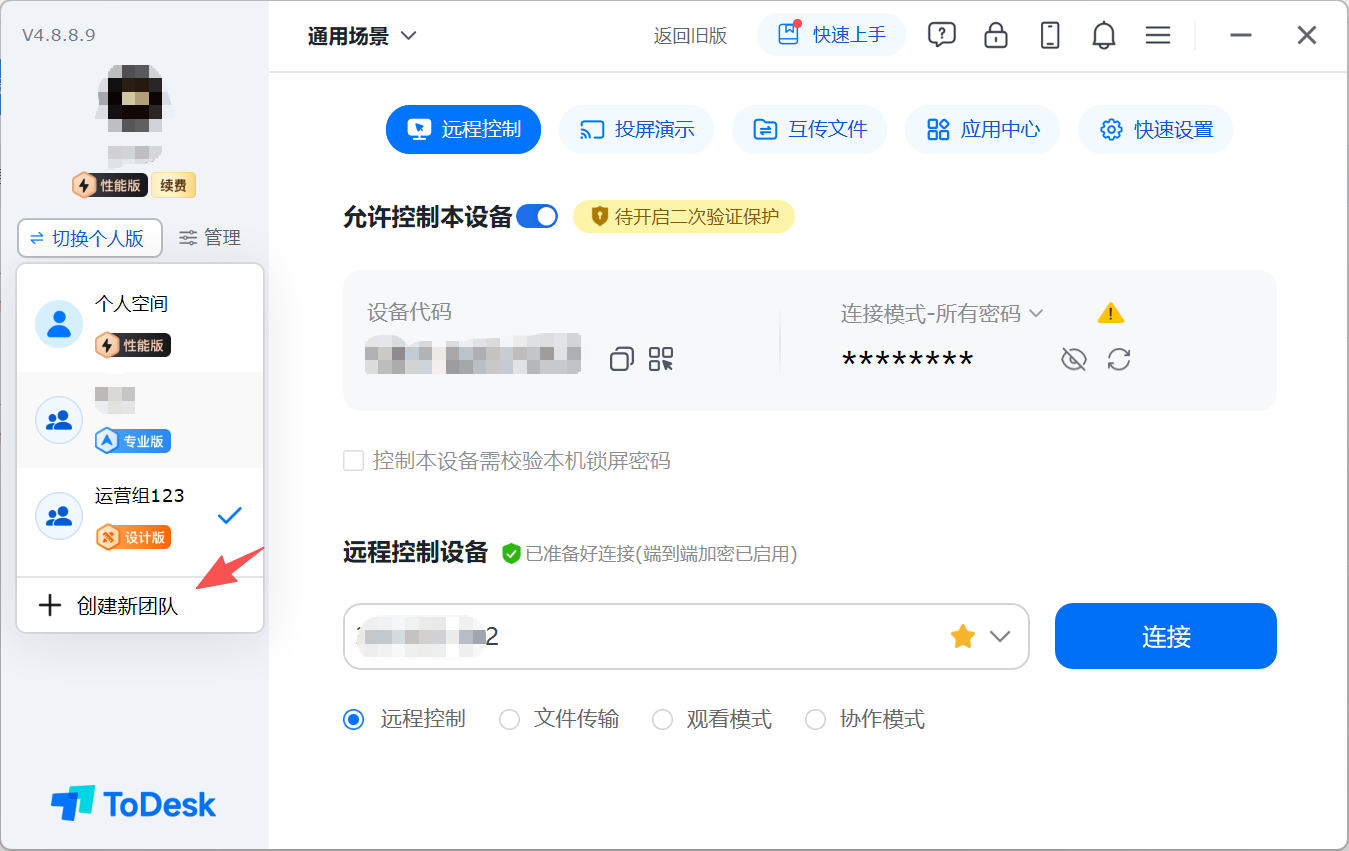Open the hamburger menu icon
The image size is (1349, 851).
[1158, 36]
